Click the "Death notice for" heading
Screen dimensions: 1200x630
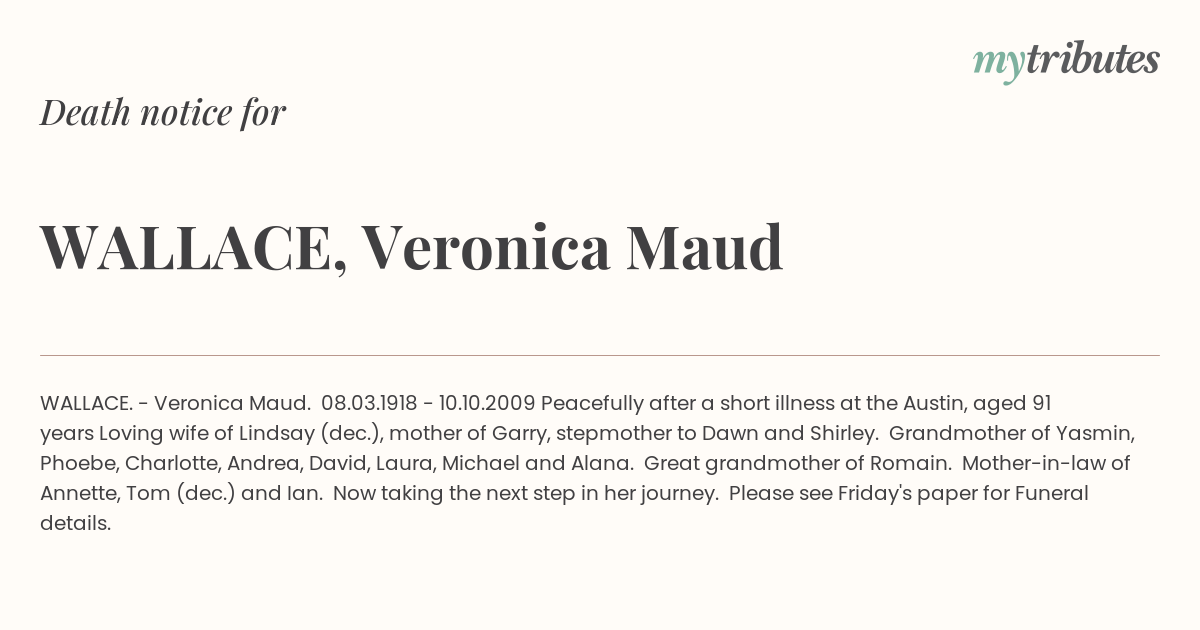(163, 113)
